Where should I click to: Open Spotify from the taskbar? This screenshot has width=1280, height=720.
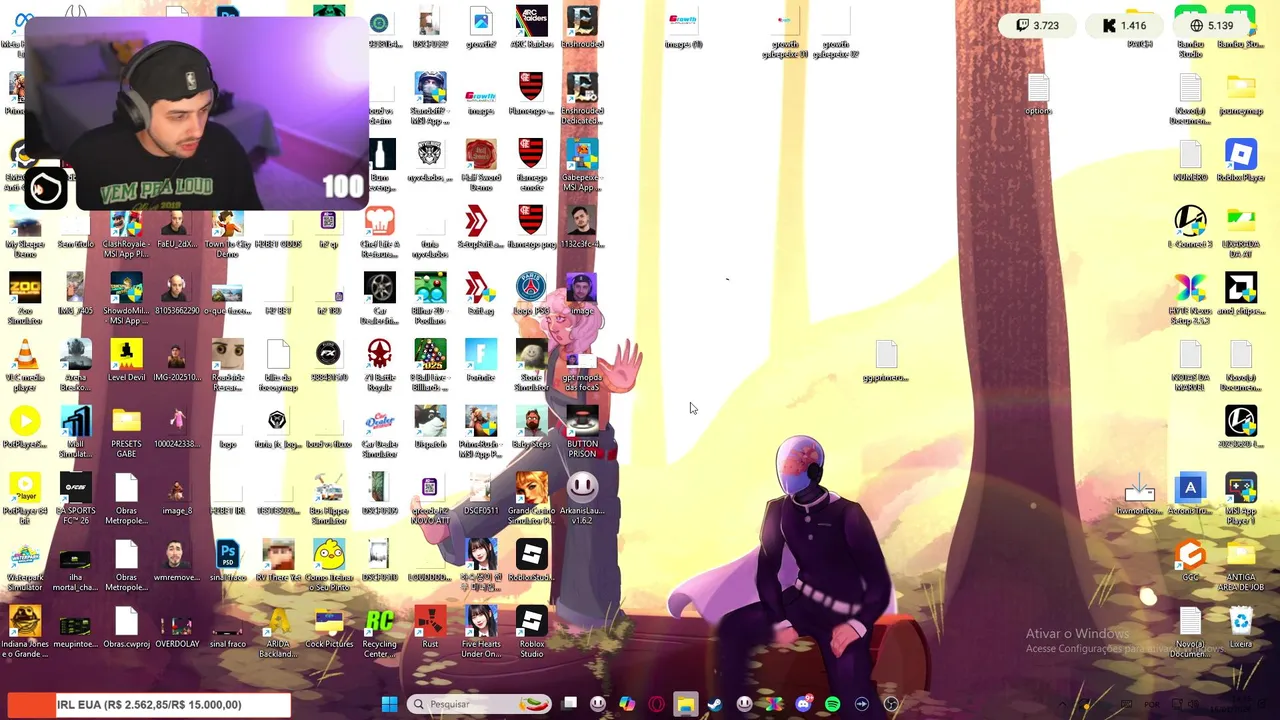[832, 704]
